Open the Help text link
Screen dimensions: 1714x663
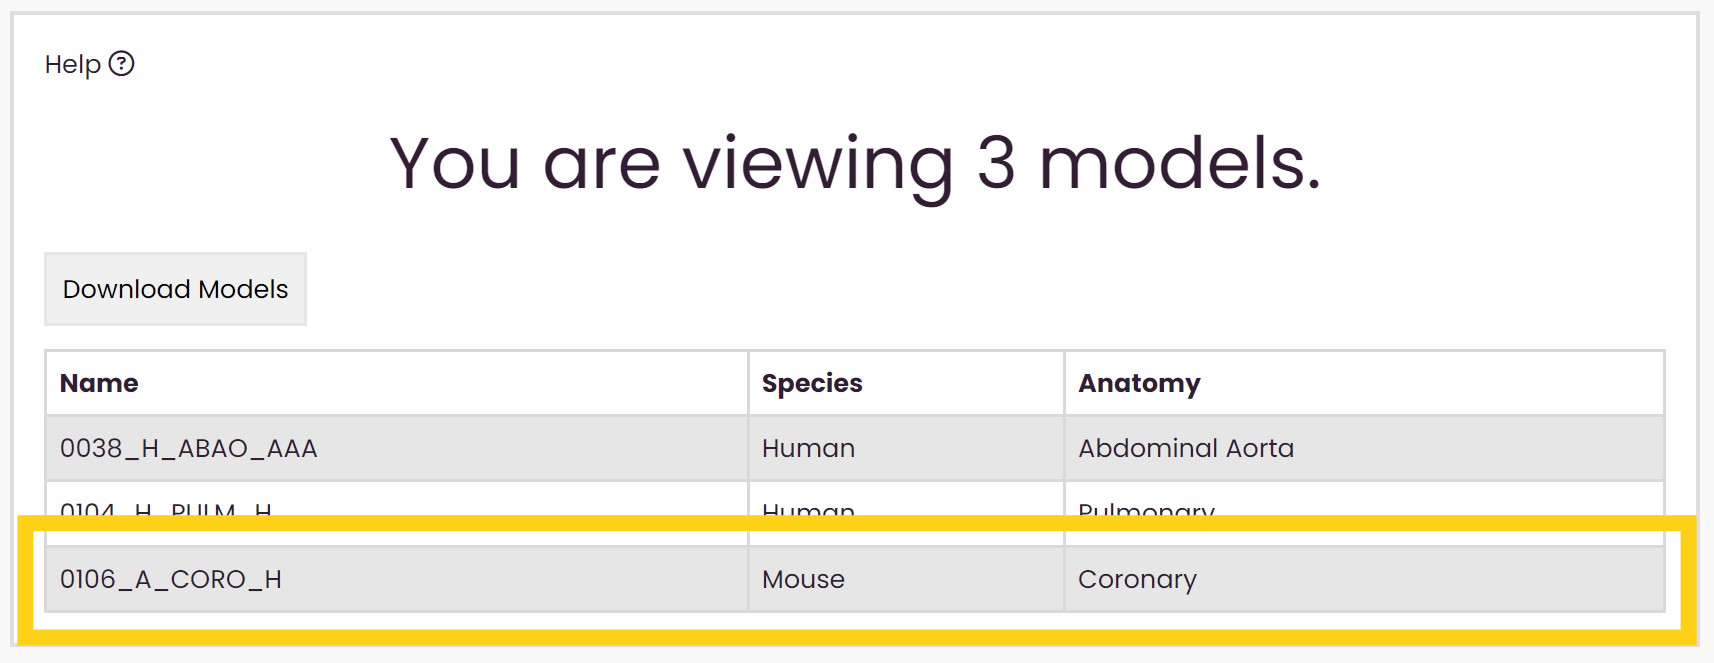[73, 64]
